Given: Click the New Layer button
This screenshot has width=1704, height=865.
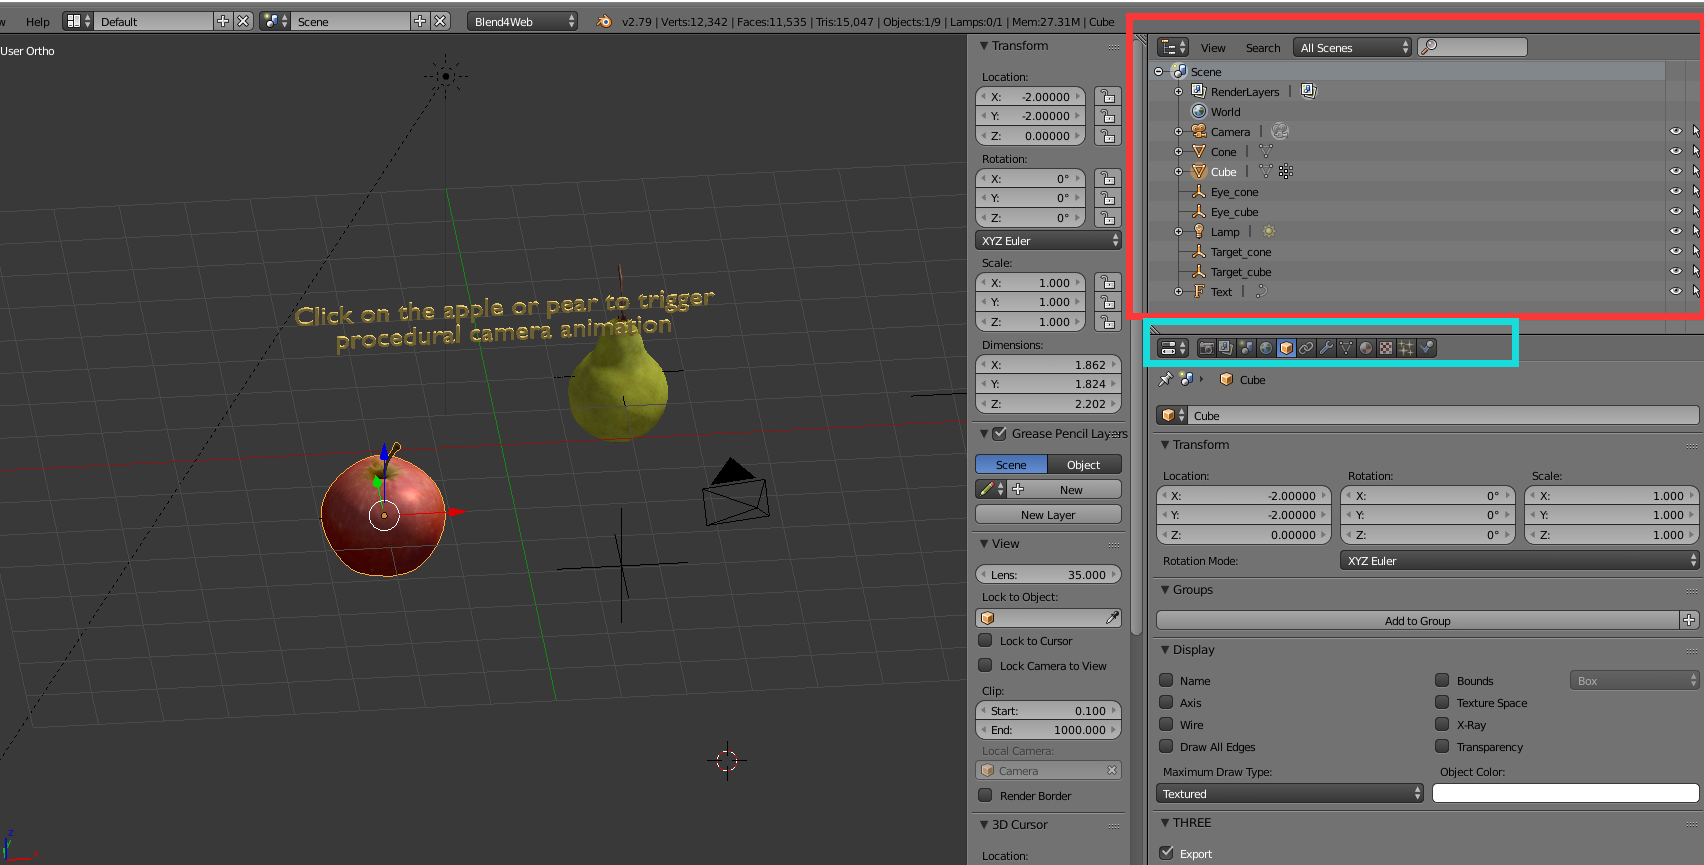Looking at the screenshot, I should pyautogui.click(x=1048, y=515).
